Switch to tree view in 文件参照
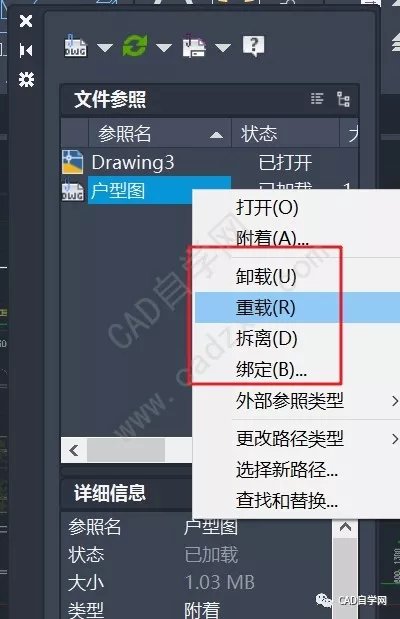The width and height of the screenshot is (400, 619). pos(343,99)
